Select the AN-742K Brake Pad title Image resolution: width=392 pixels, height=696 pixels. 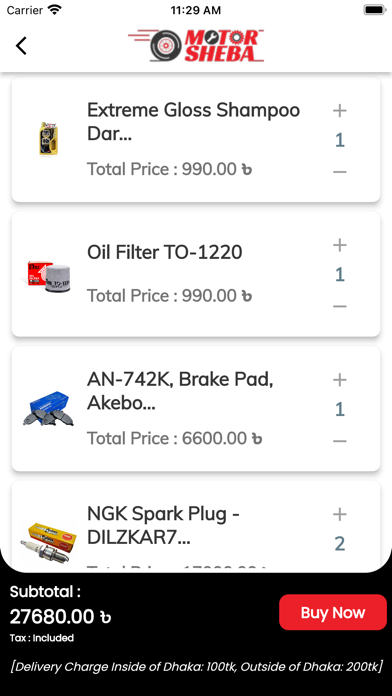[x=180, y=391]
